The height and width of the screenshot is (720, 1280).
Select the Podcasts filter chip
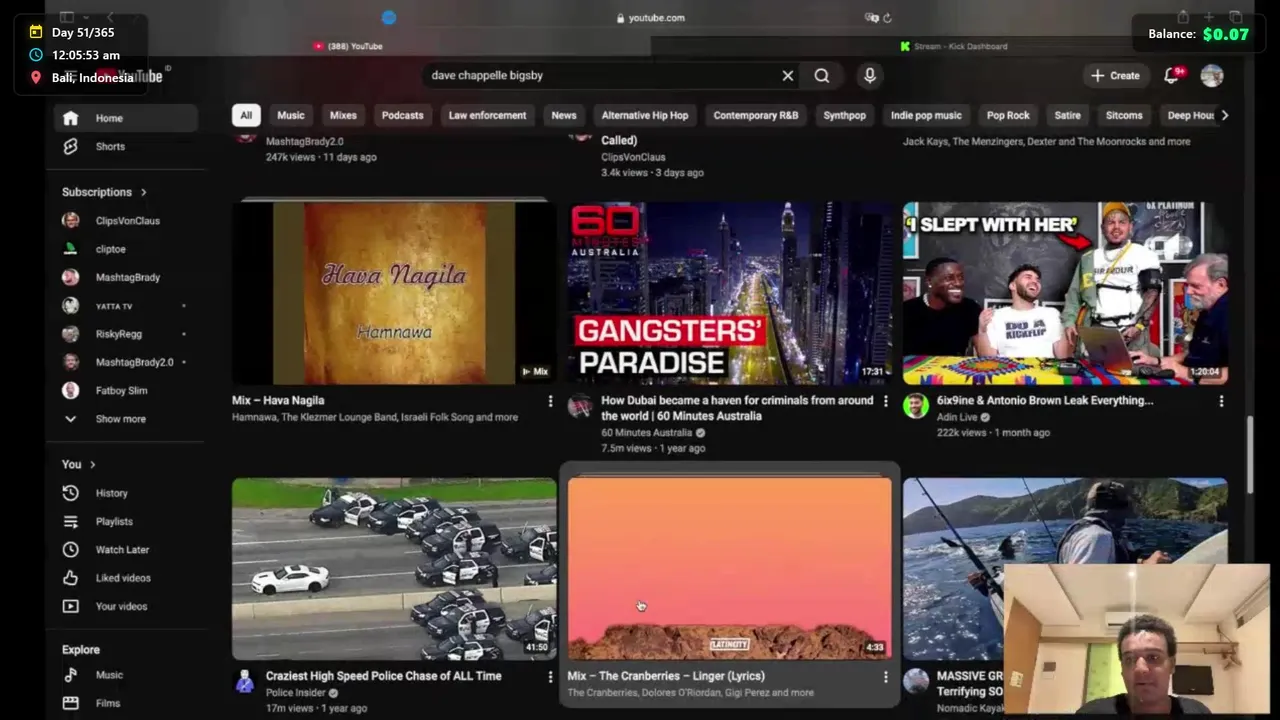tap(402, 115)
